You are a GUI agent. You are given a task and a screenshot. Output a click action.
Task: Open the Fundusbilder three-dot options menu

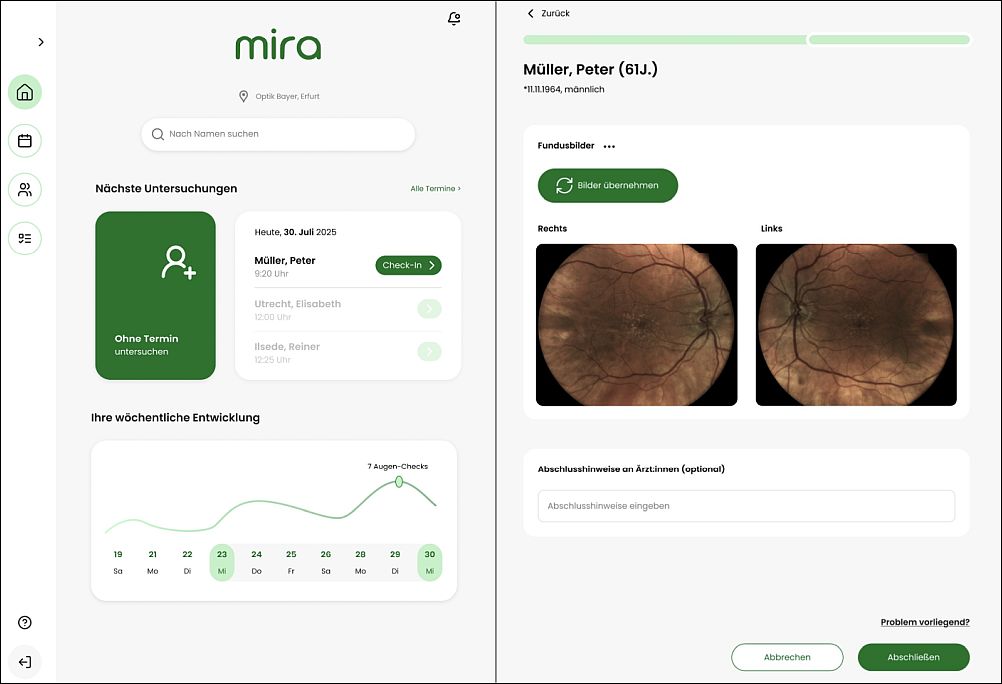tap(609, 146)
